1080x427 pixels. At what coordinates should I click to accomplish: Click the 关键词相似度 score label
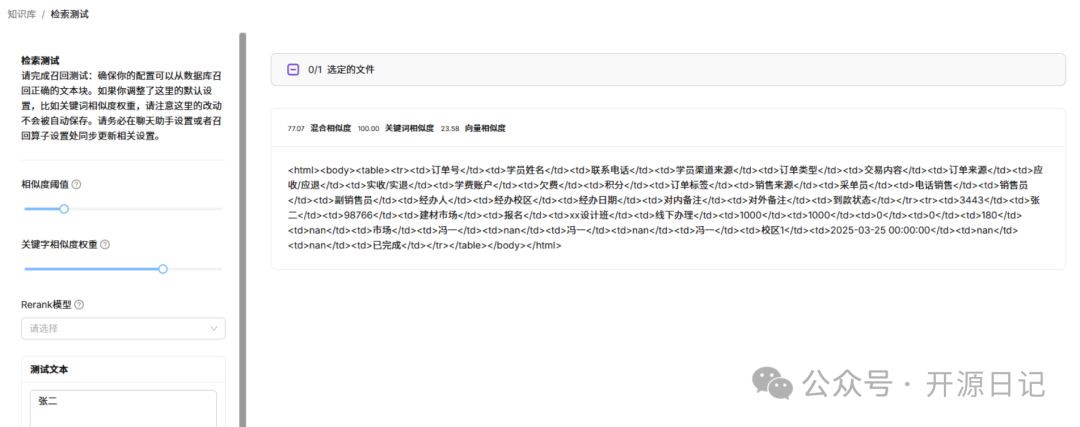(409, 129)
